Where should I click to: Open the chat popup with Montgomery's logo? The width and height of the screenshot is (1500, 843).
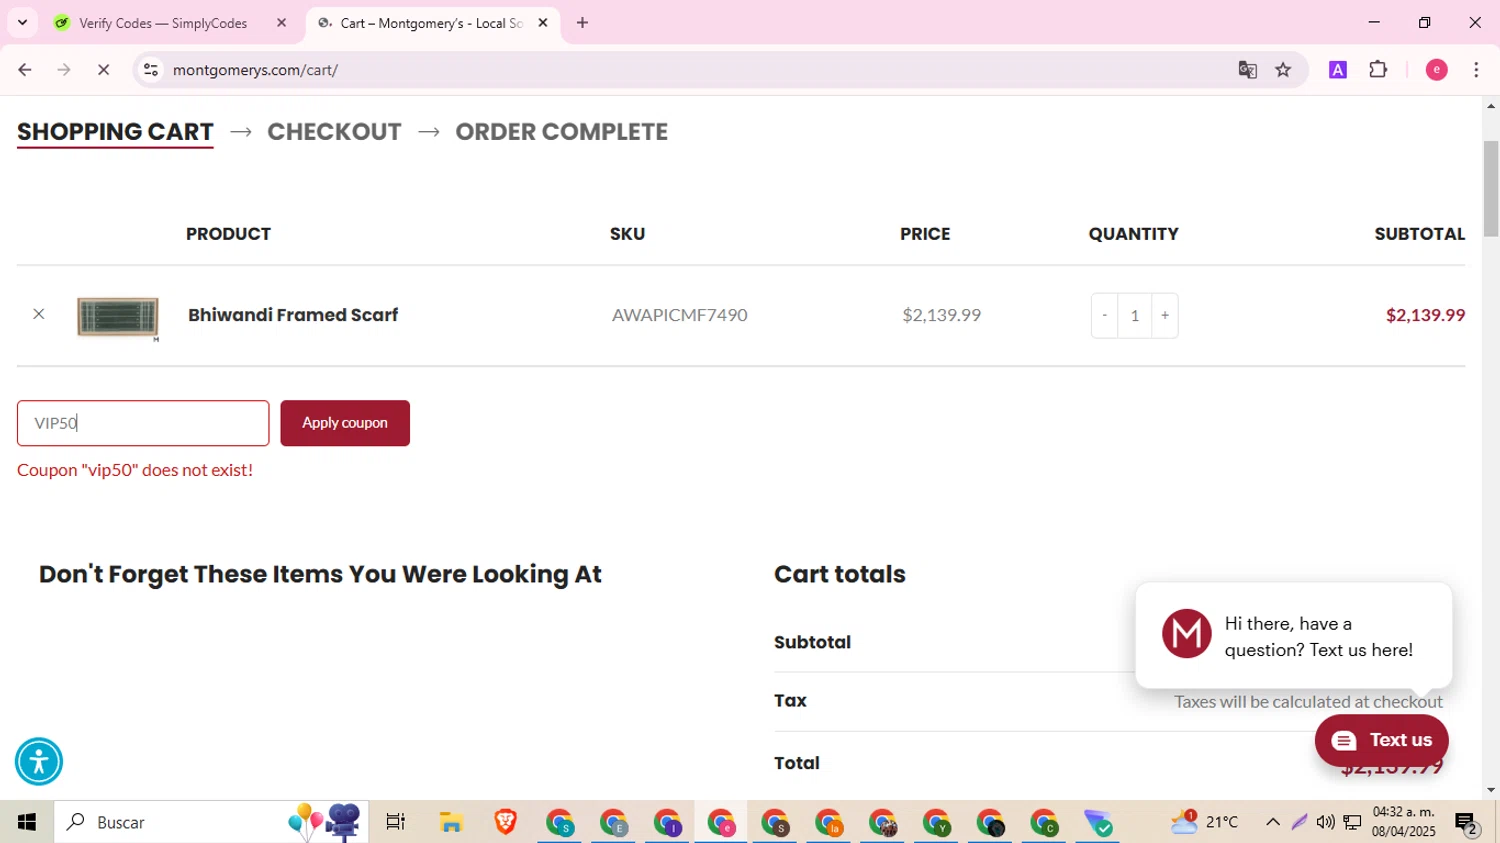tap(1293, 636)
